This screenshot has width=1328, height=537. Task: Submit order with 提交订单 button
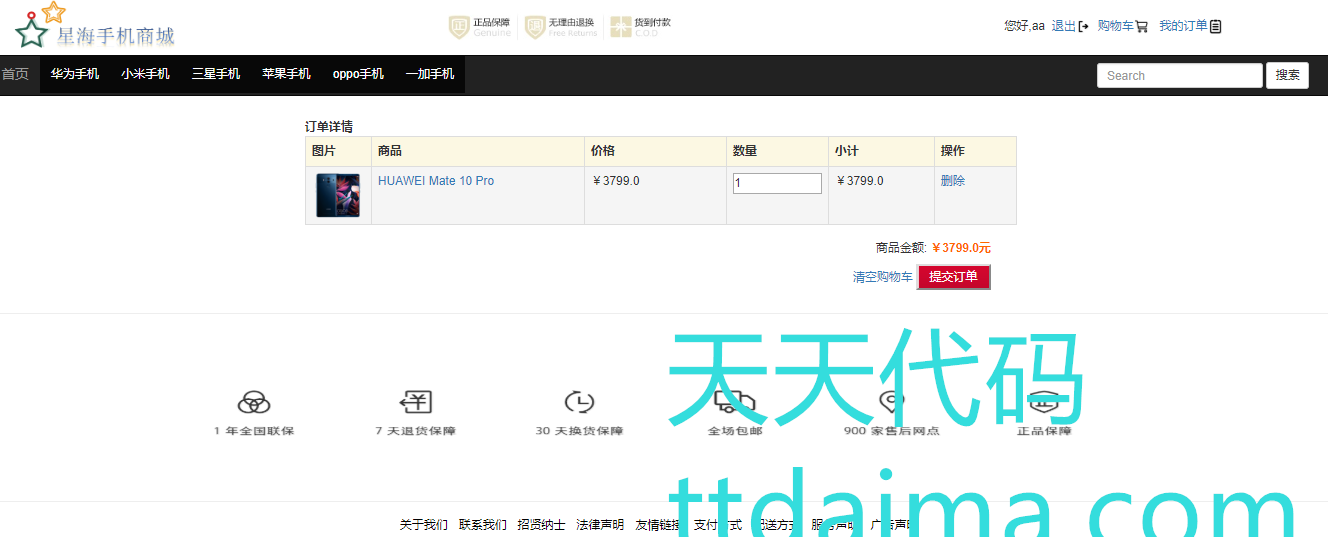[953, 277]
